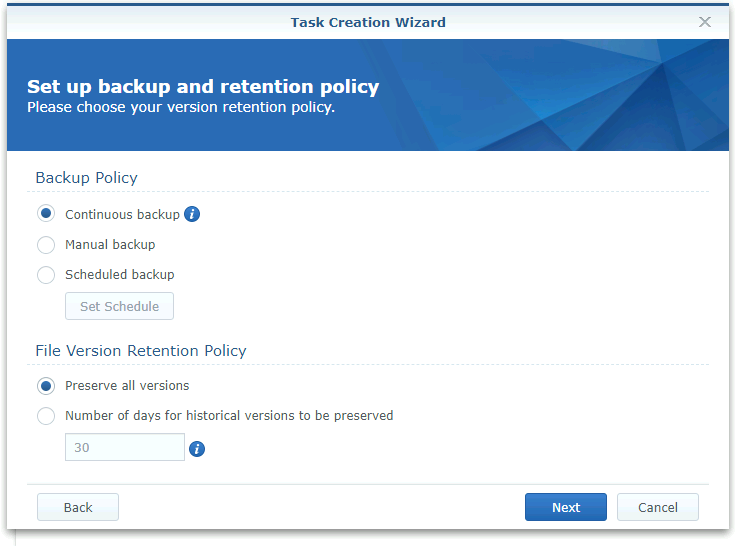The height and width of the screenshot is (546, 751).
Task: Click the info icon next to the days field
Action: pos(197,449)
